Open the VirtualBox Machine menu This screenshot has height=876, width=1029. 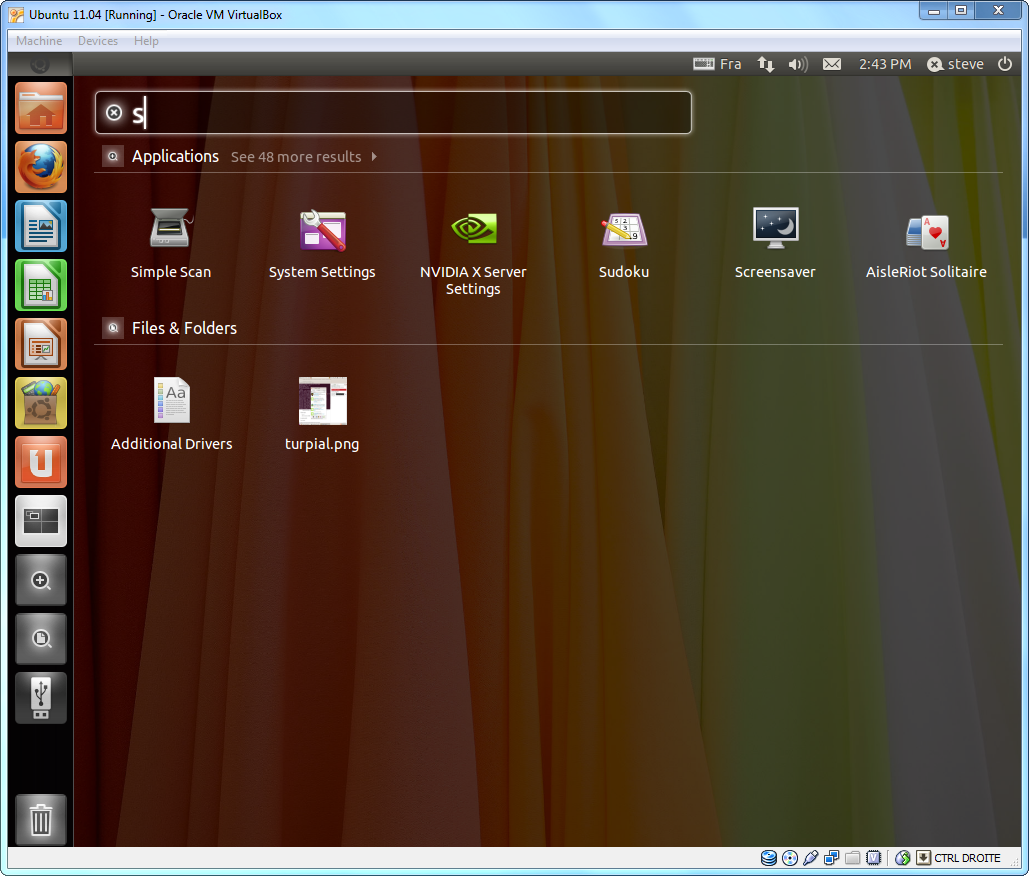(39, 41)
